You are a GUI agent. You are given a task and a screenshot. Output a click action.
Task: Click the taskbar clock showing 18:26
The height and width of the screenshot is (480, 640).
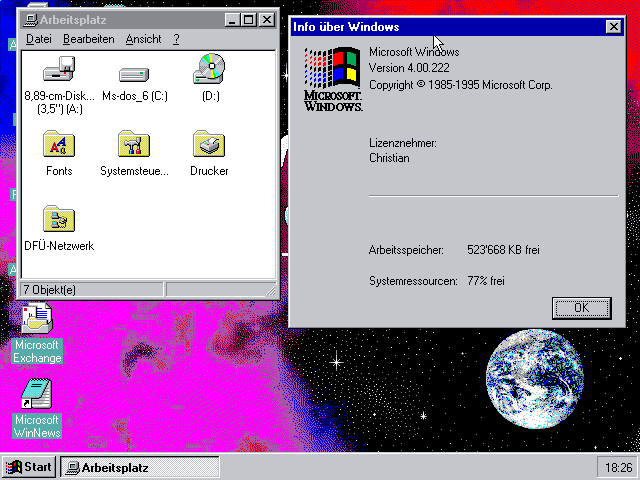618,467
